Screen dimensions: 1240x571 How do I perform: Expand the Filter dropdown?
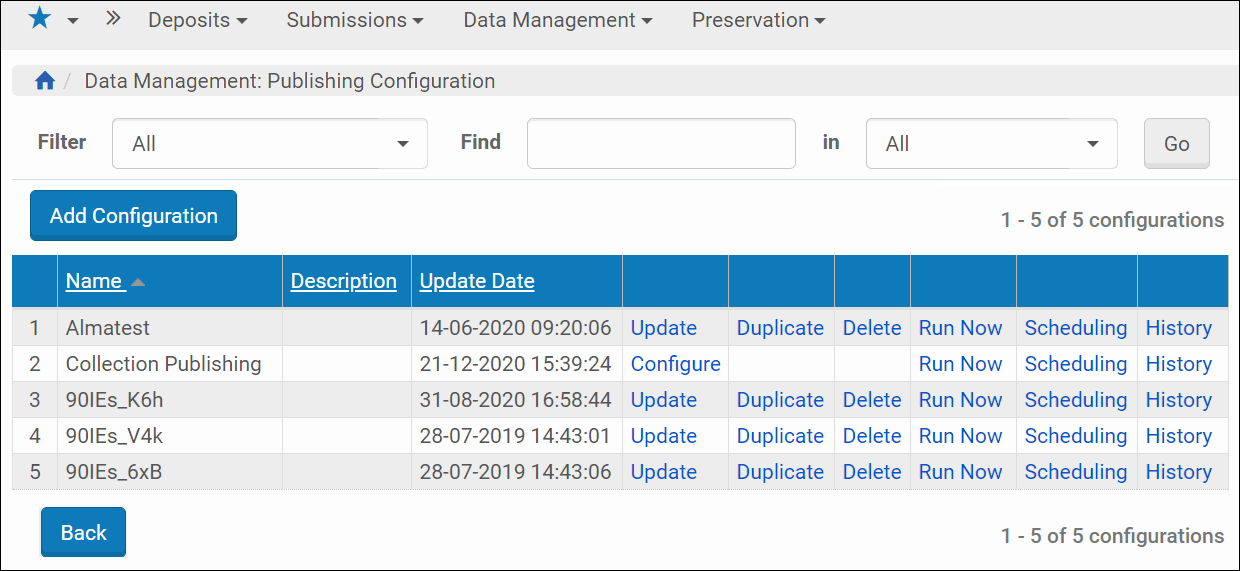coord(270,144)
